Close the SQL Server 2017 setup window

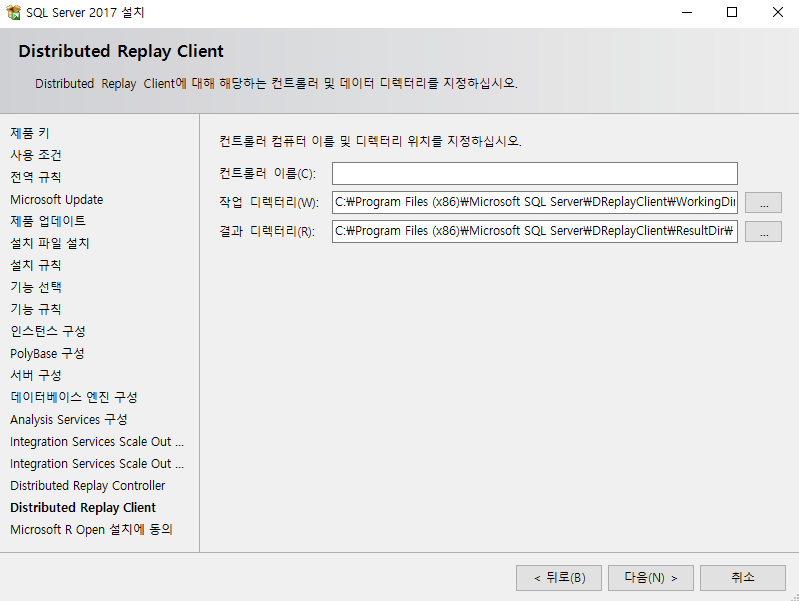coord(777,12)
